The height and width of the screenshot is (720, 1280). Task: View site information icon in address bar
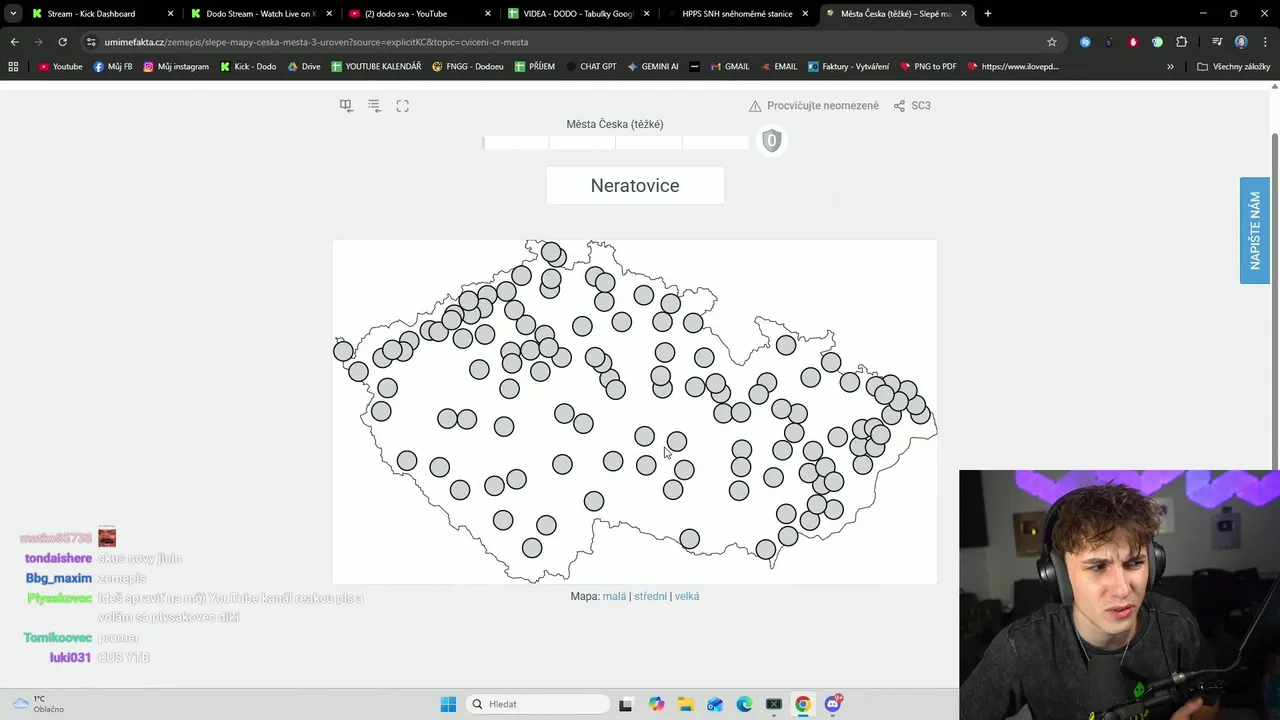pos(92,42)
